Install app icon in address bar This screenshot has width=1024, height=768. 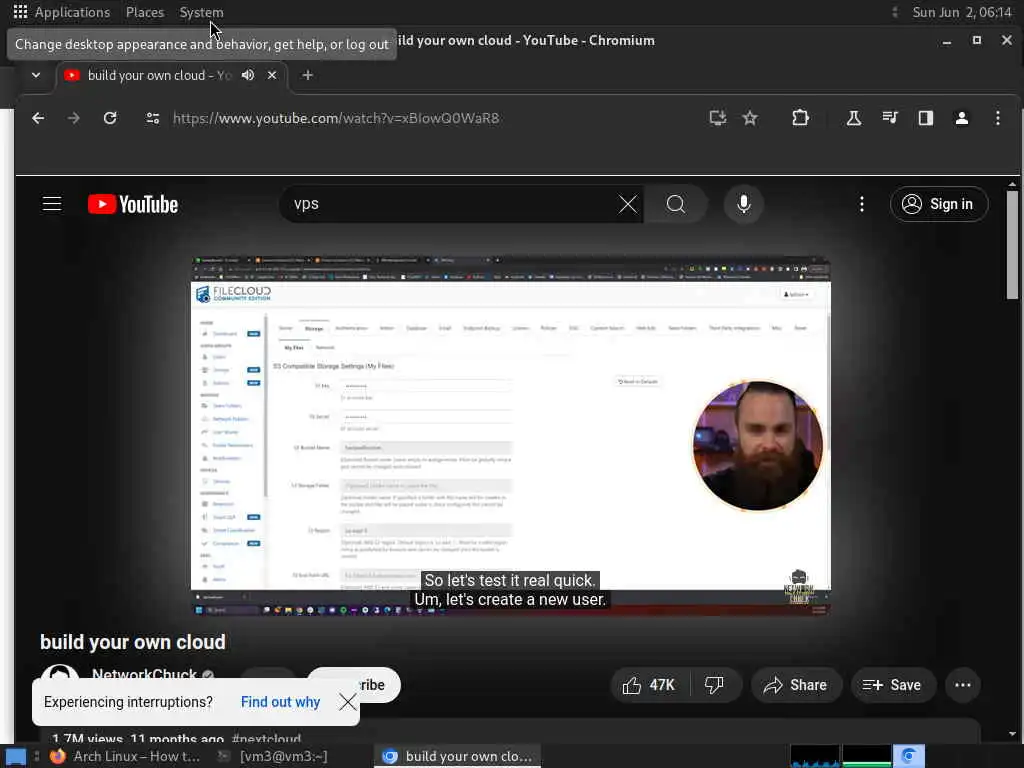click(x=718, y=118)
